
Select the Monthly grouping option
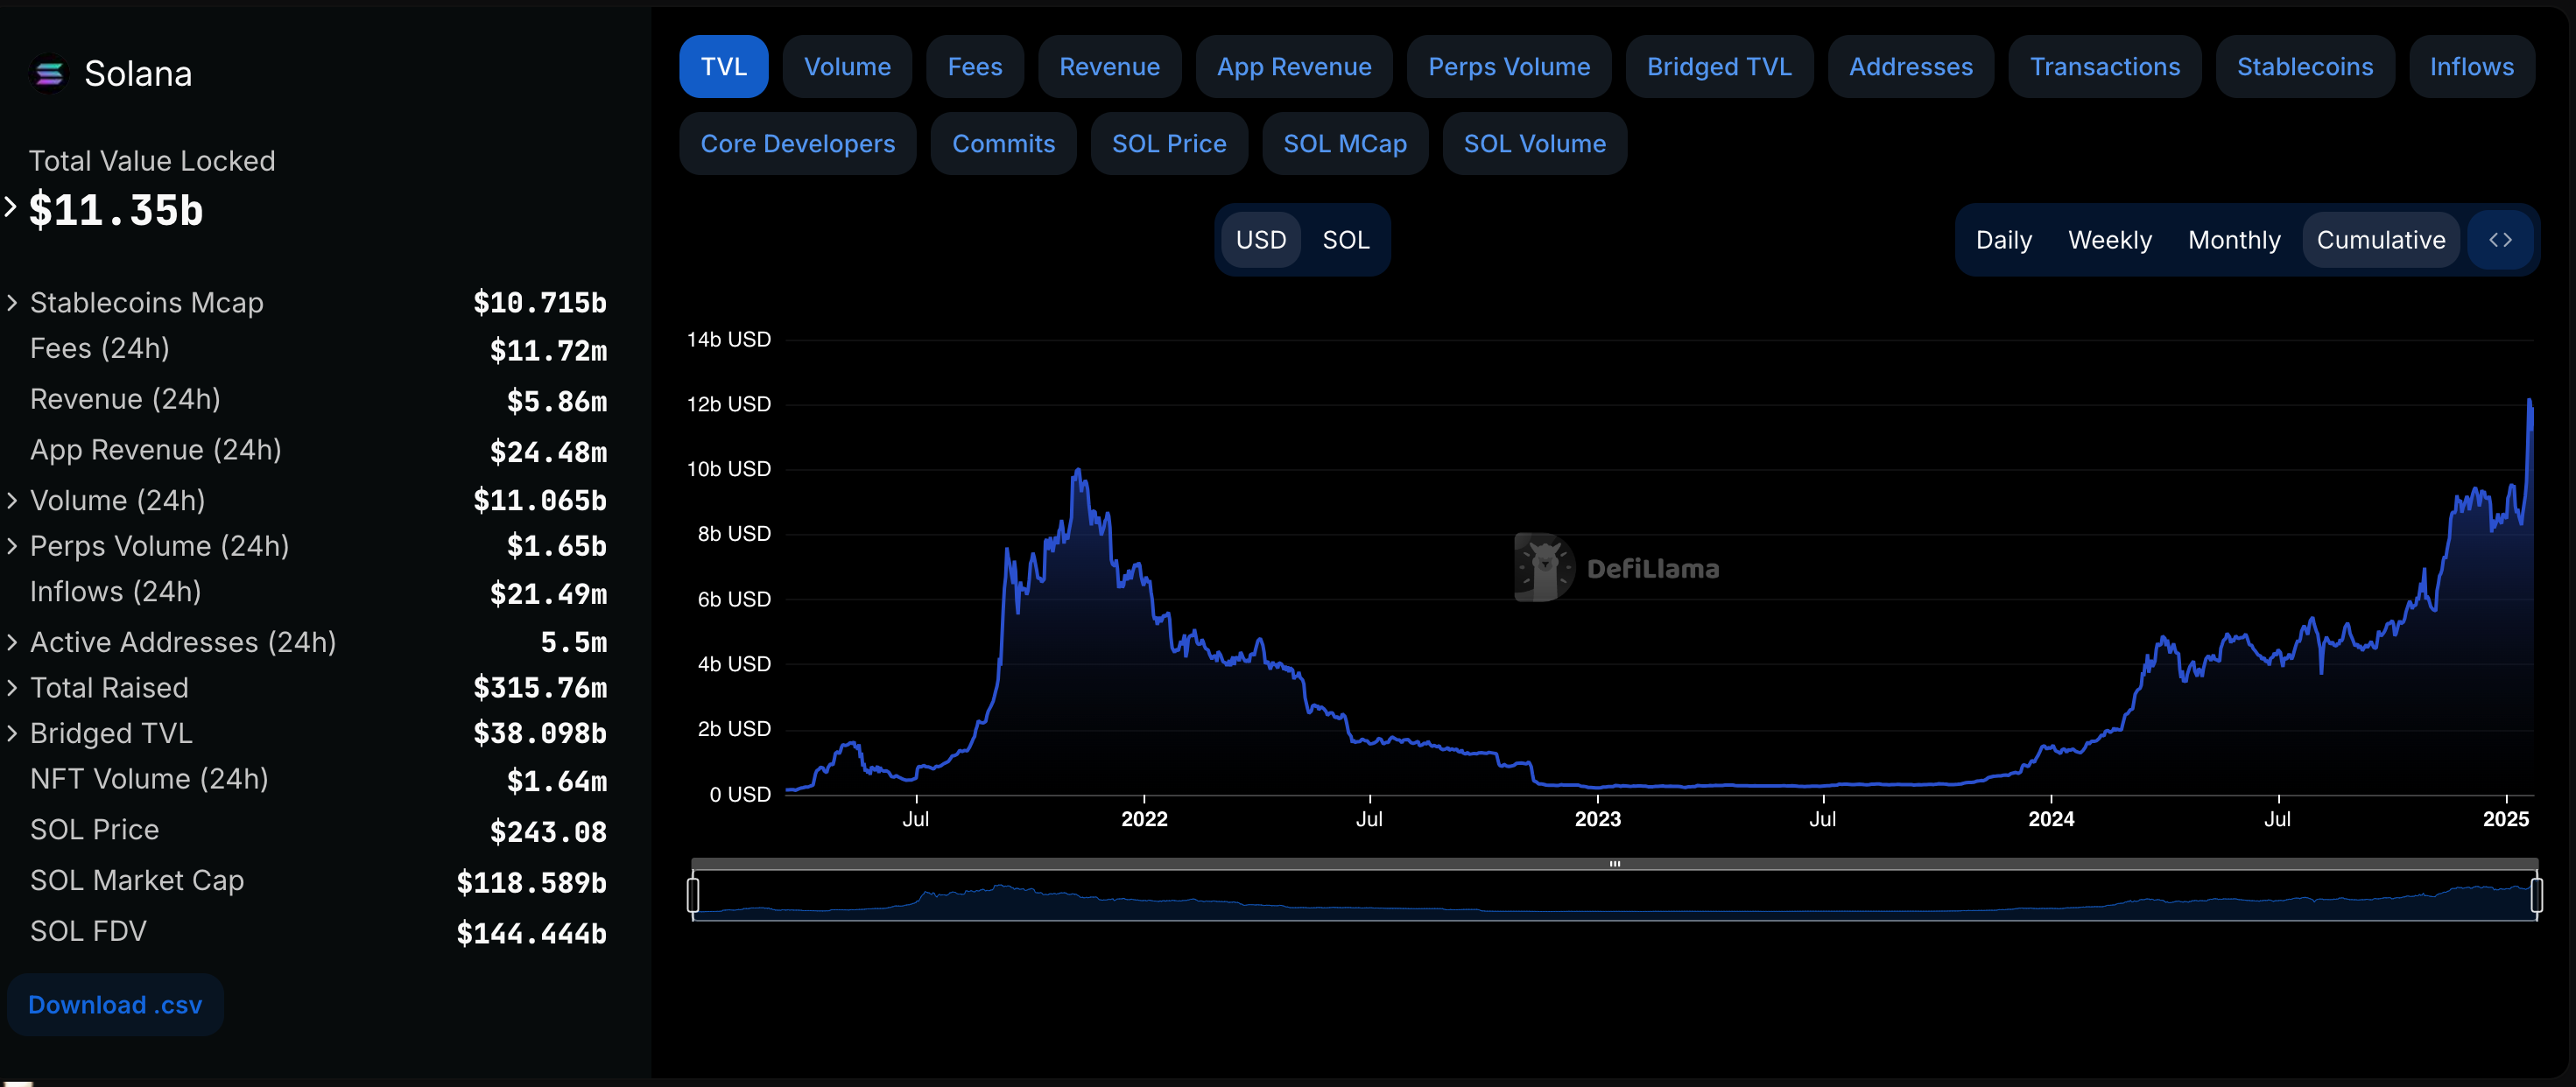pyautogui.click(x=2233, y=240)
